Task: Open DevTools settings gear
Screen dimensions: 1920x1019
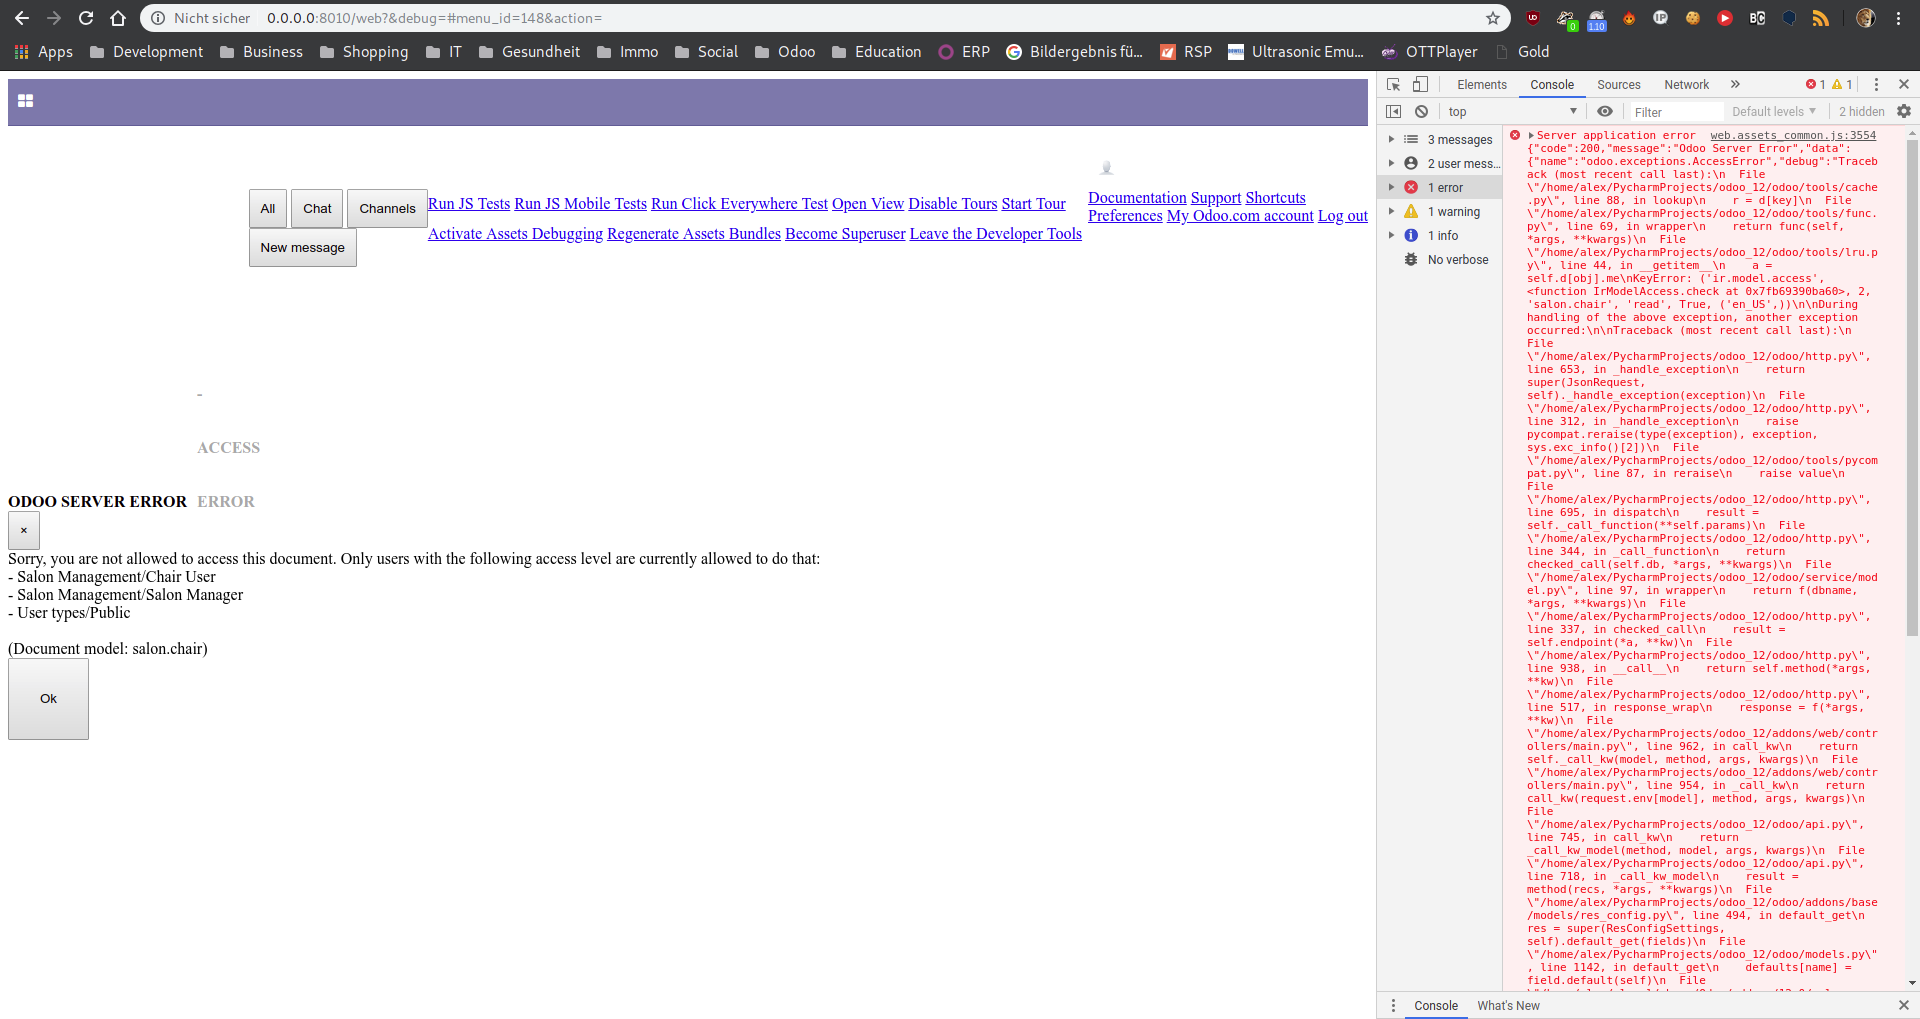Action: (1904, 111)
